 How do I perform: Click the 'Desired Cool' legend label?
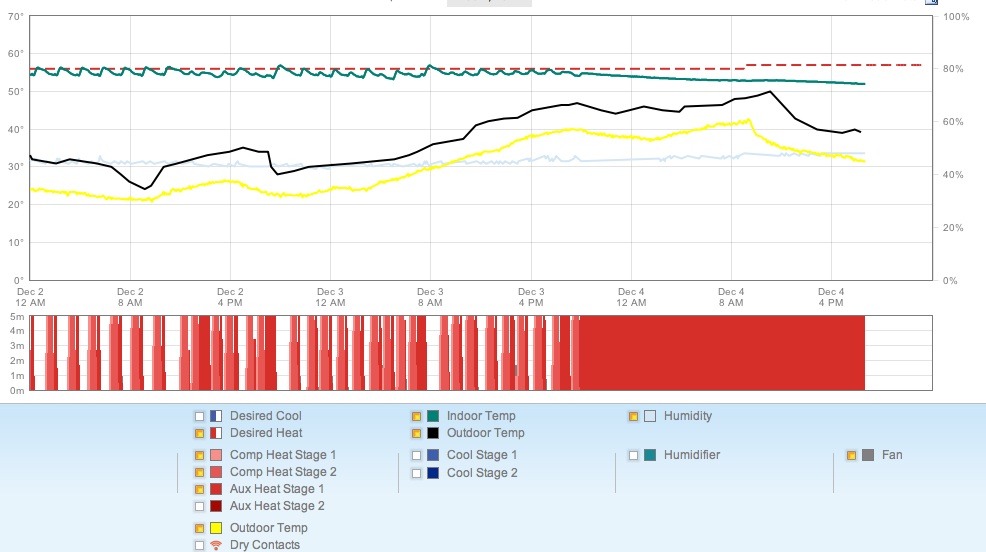click(265, 416)
